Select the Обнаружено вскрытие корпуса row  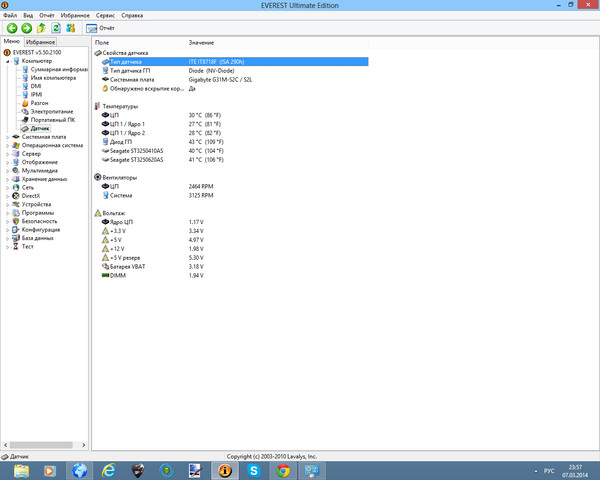235,88
